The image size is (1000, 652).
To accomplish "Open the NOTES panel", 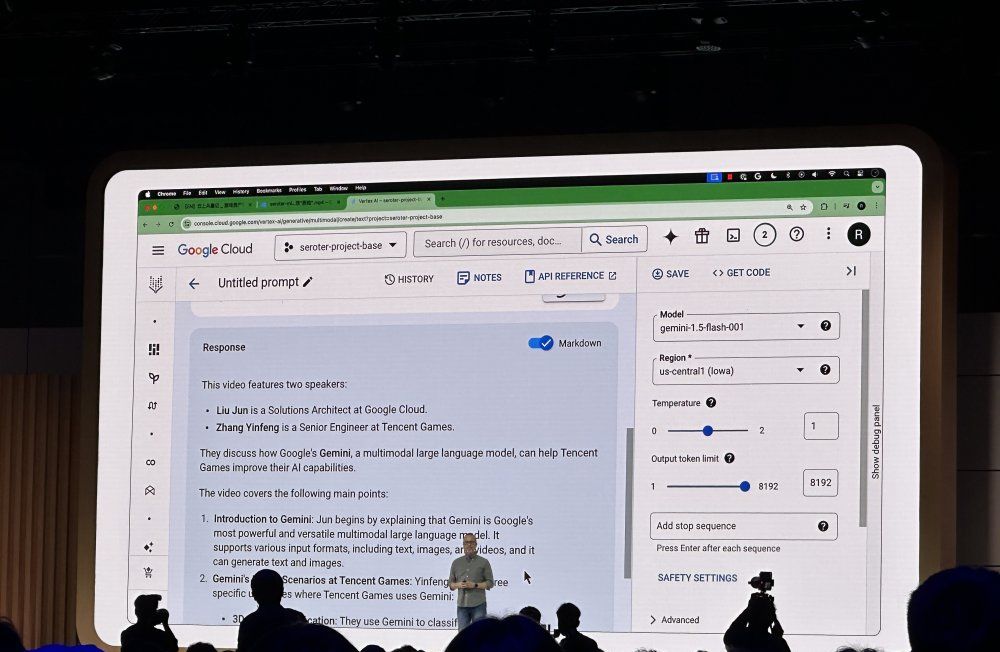I will coord(479,278).
